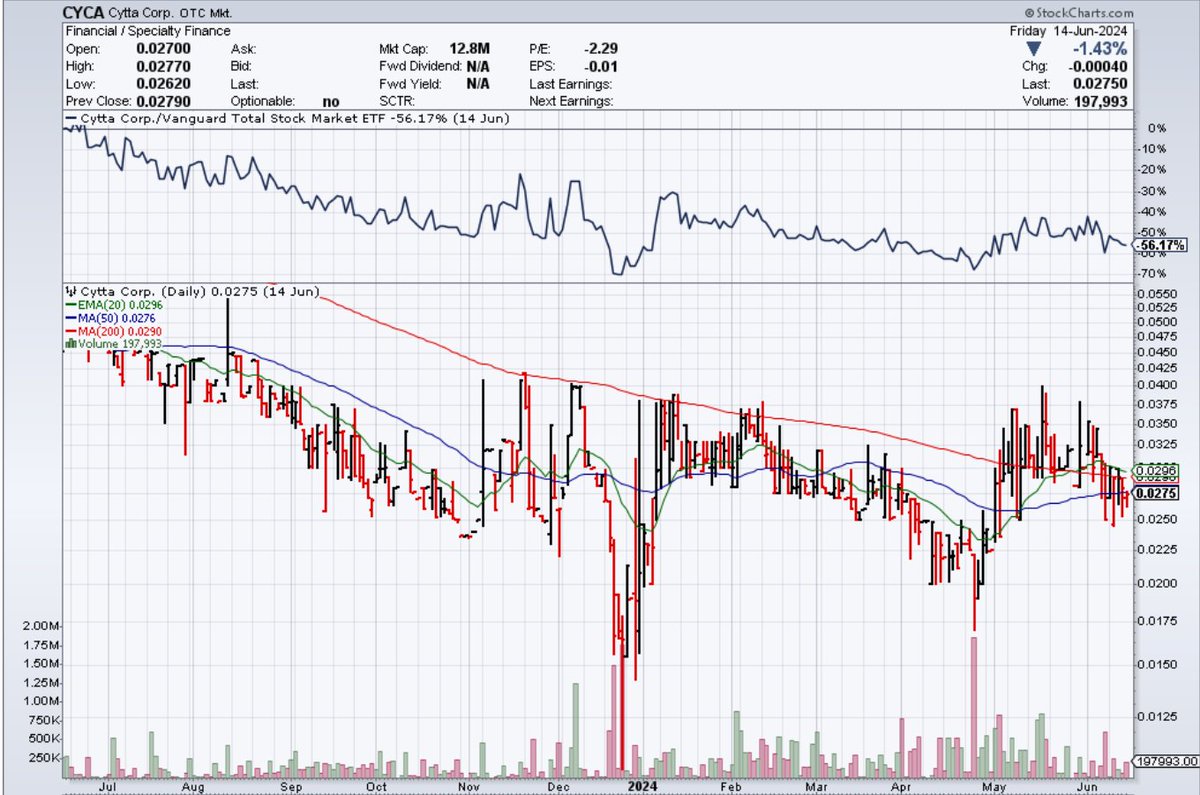Click the -56.17% performance marker on the right

tap(1160, 242)
